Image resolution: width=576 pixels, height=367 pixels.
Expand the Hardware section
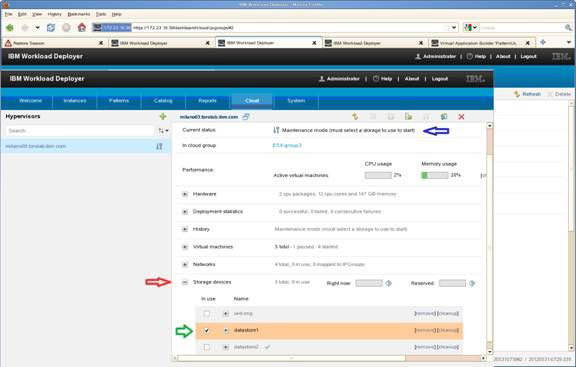(x=185, y=194)
